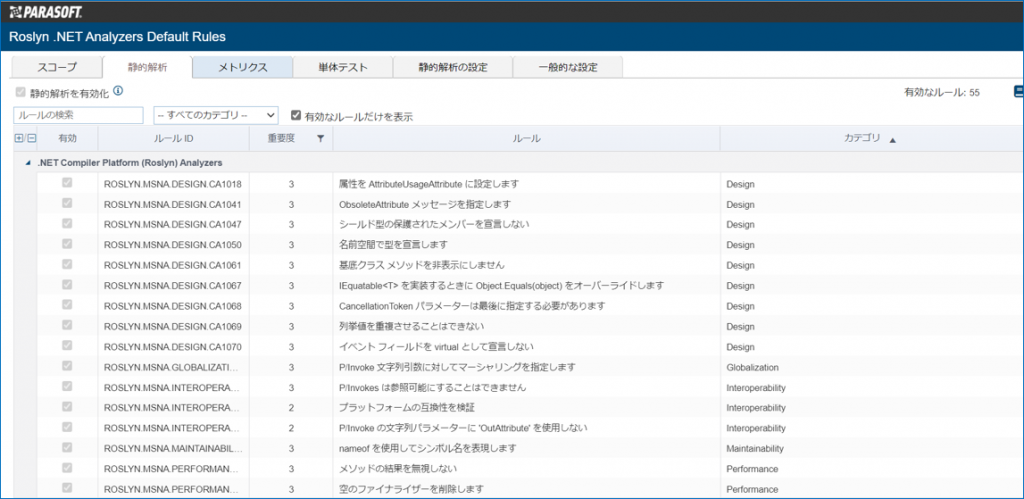Toggle 有効なルールだけを表示 checkbox
Image resolution: width=1024 pixels, height=499 pixels.
(296, 116)
